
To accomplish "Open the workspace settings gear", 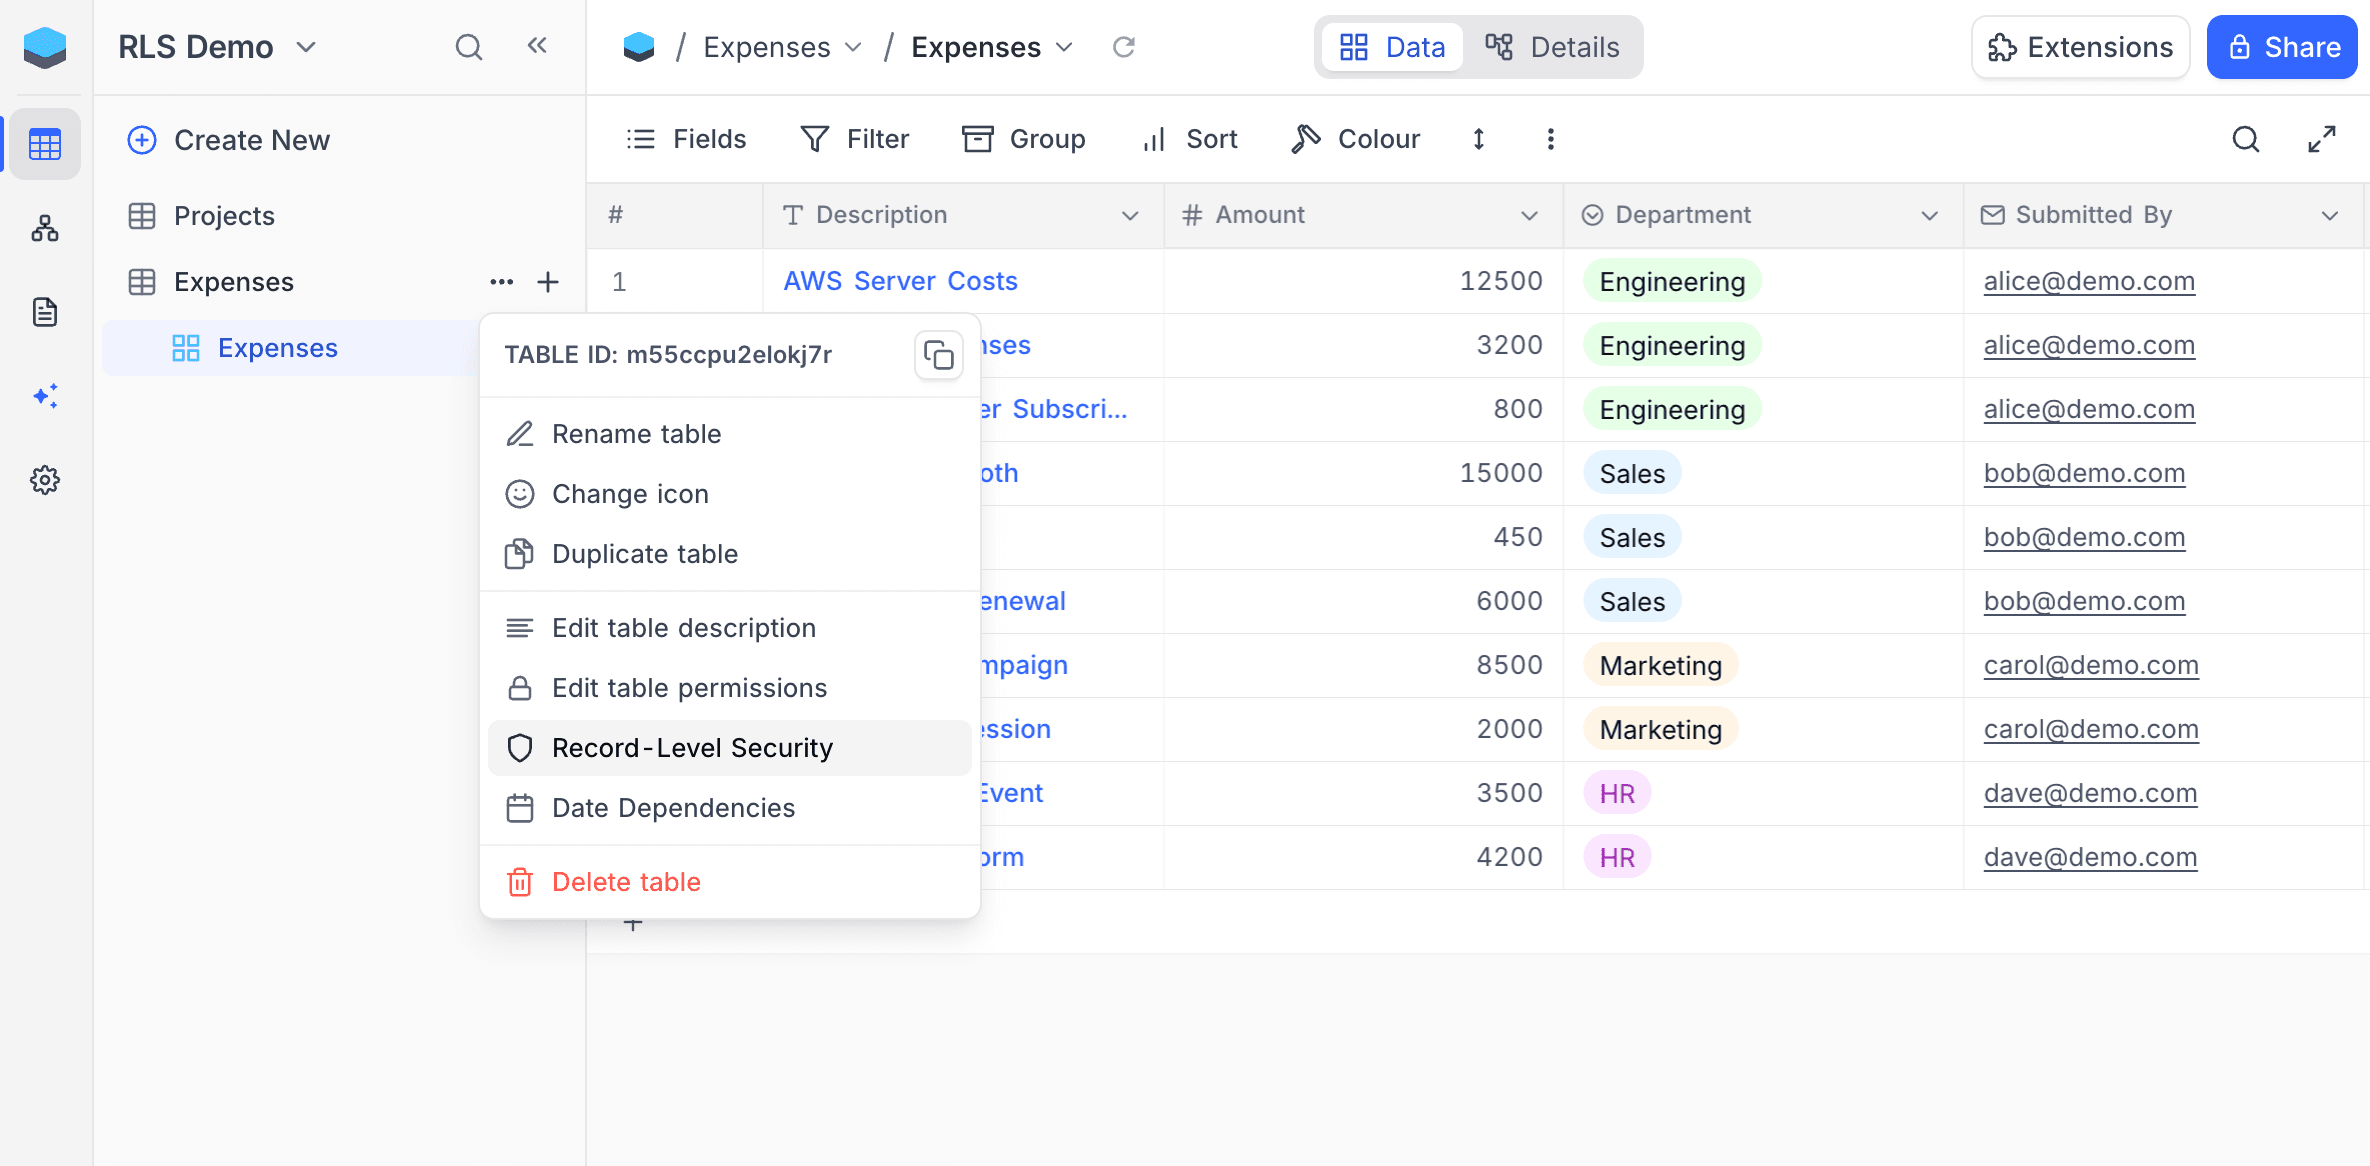I will [x=45, y=480].
